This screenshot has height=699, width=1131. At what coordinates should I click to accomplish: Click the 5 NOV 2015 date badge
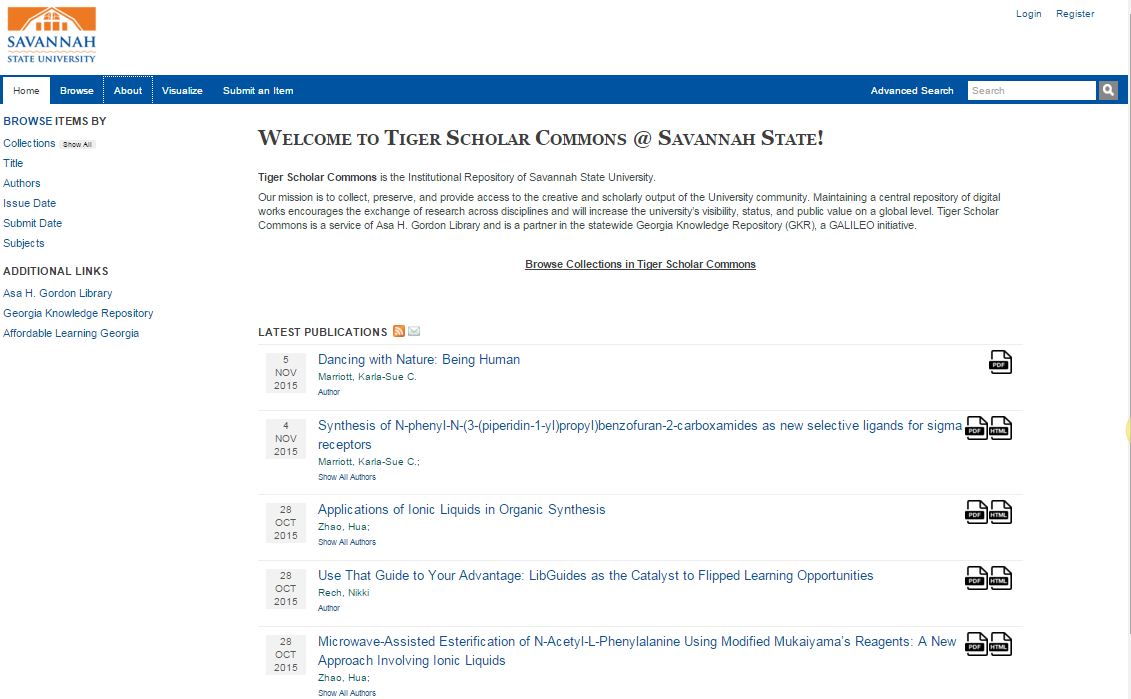click(286, 373)
